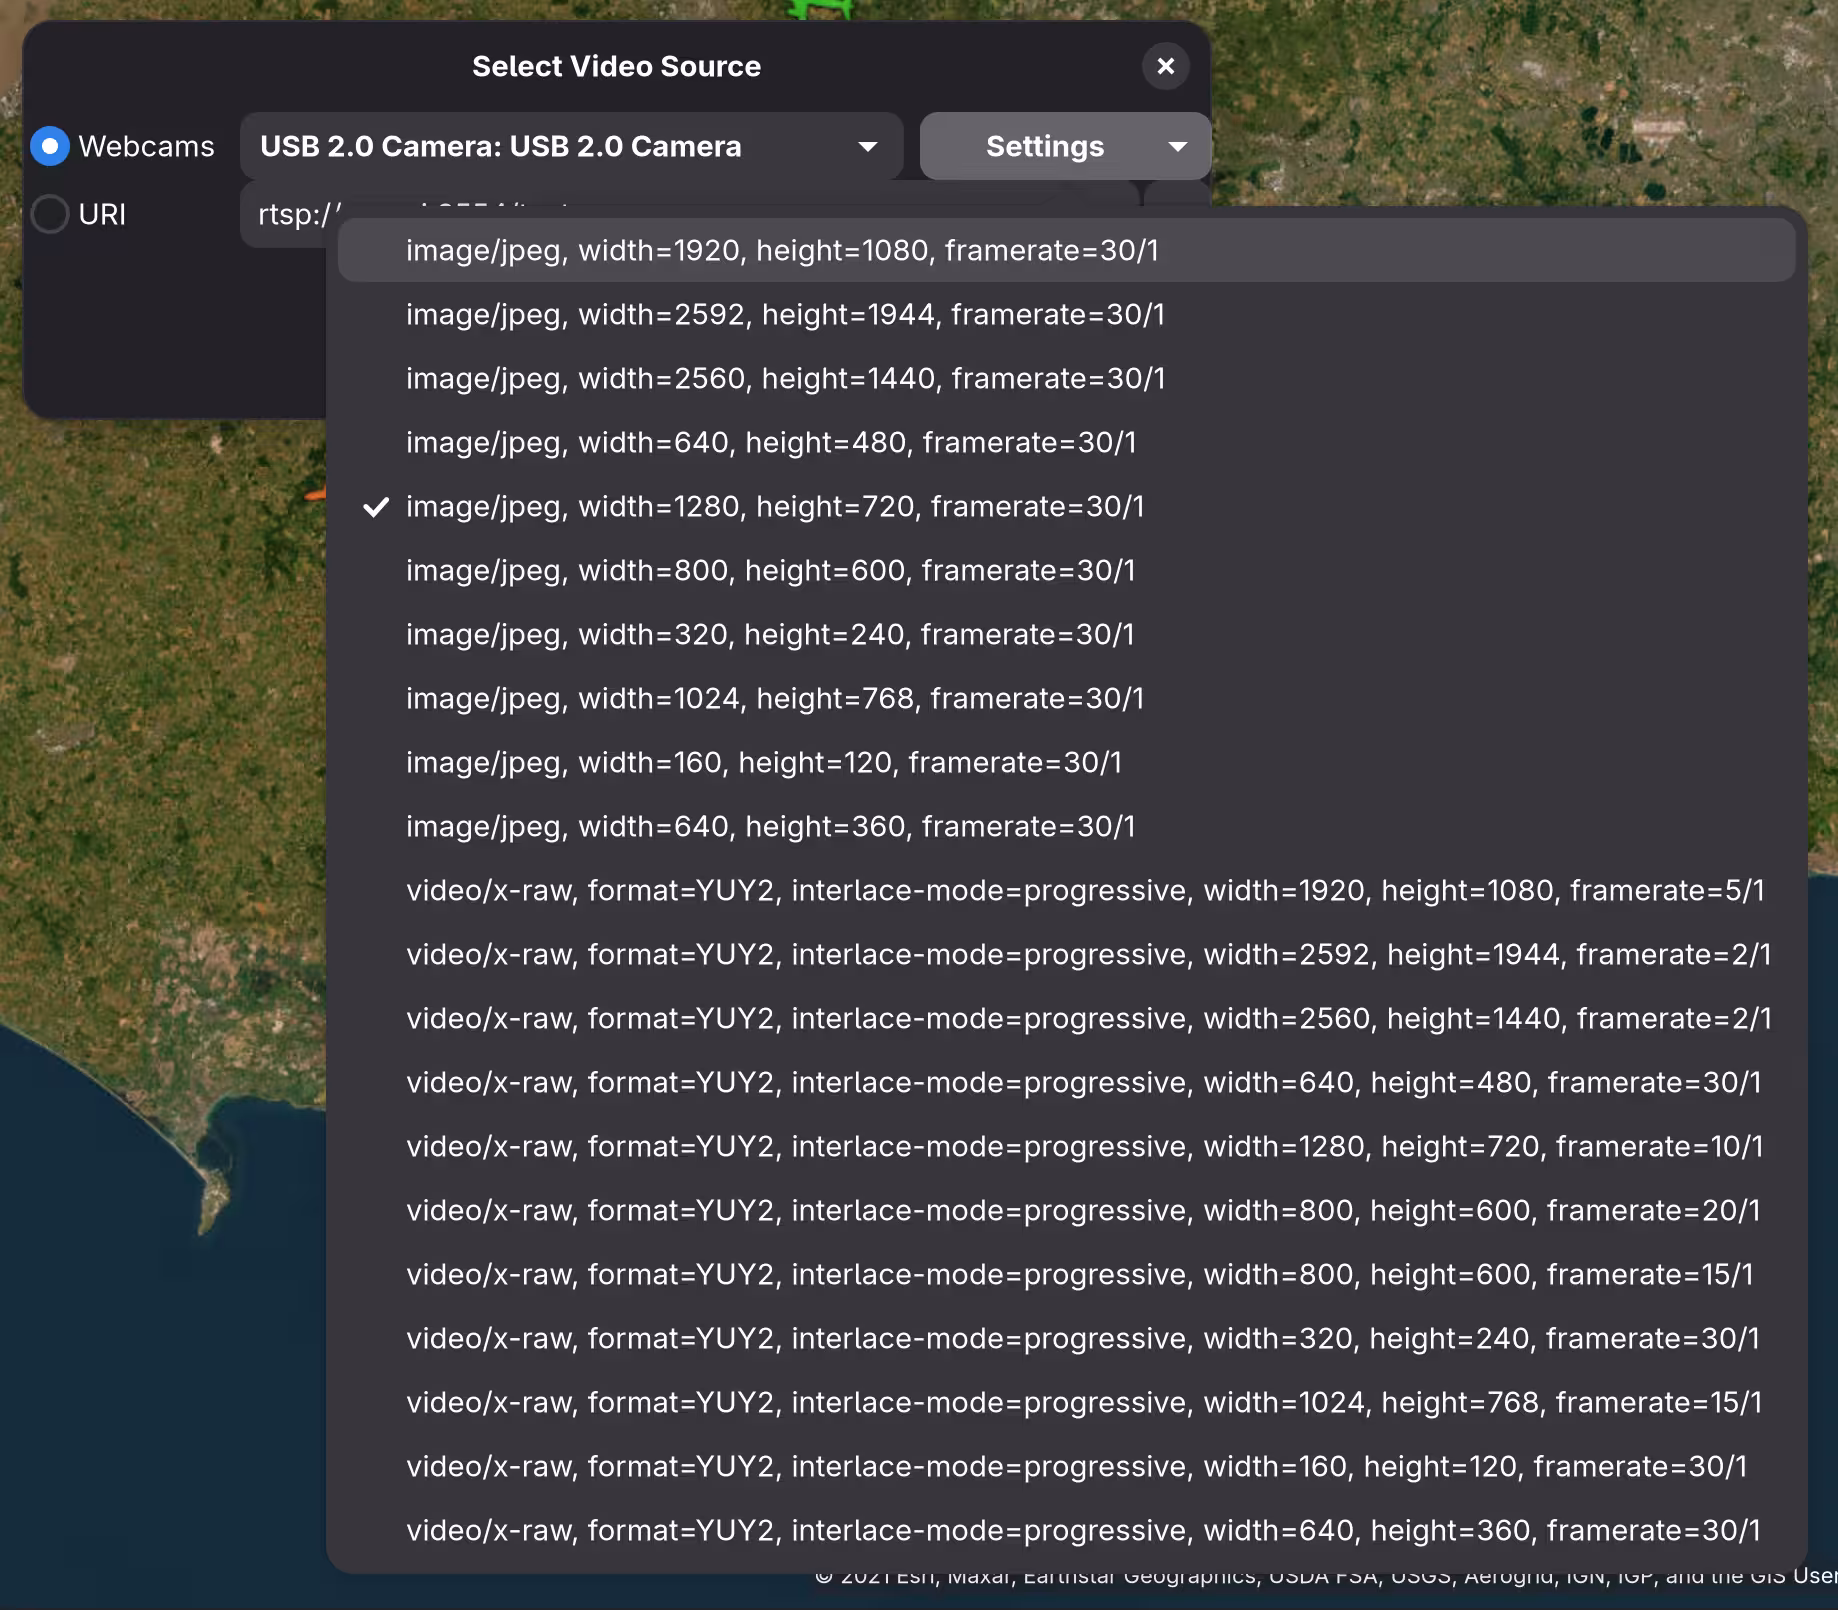
Task: Select image/jpeg 160x120 format
Action: point(764,762)
